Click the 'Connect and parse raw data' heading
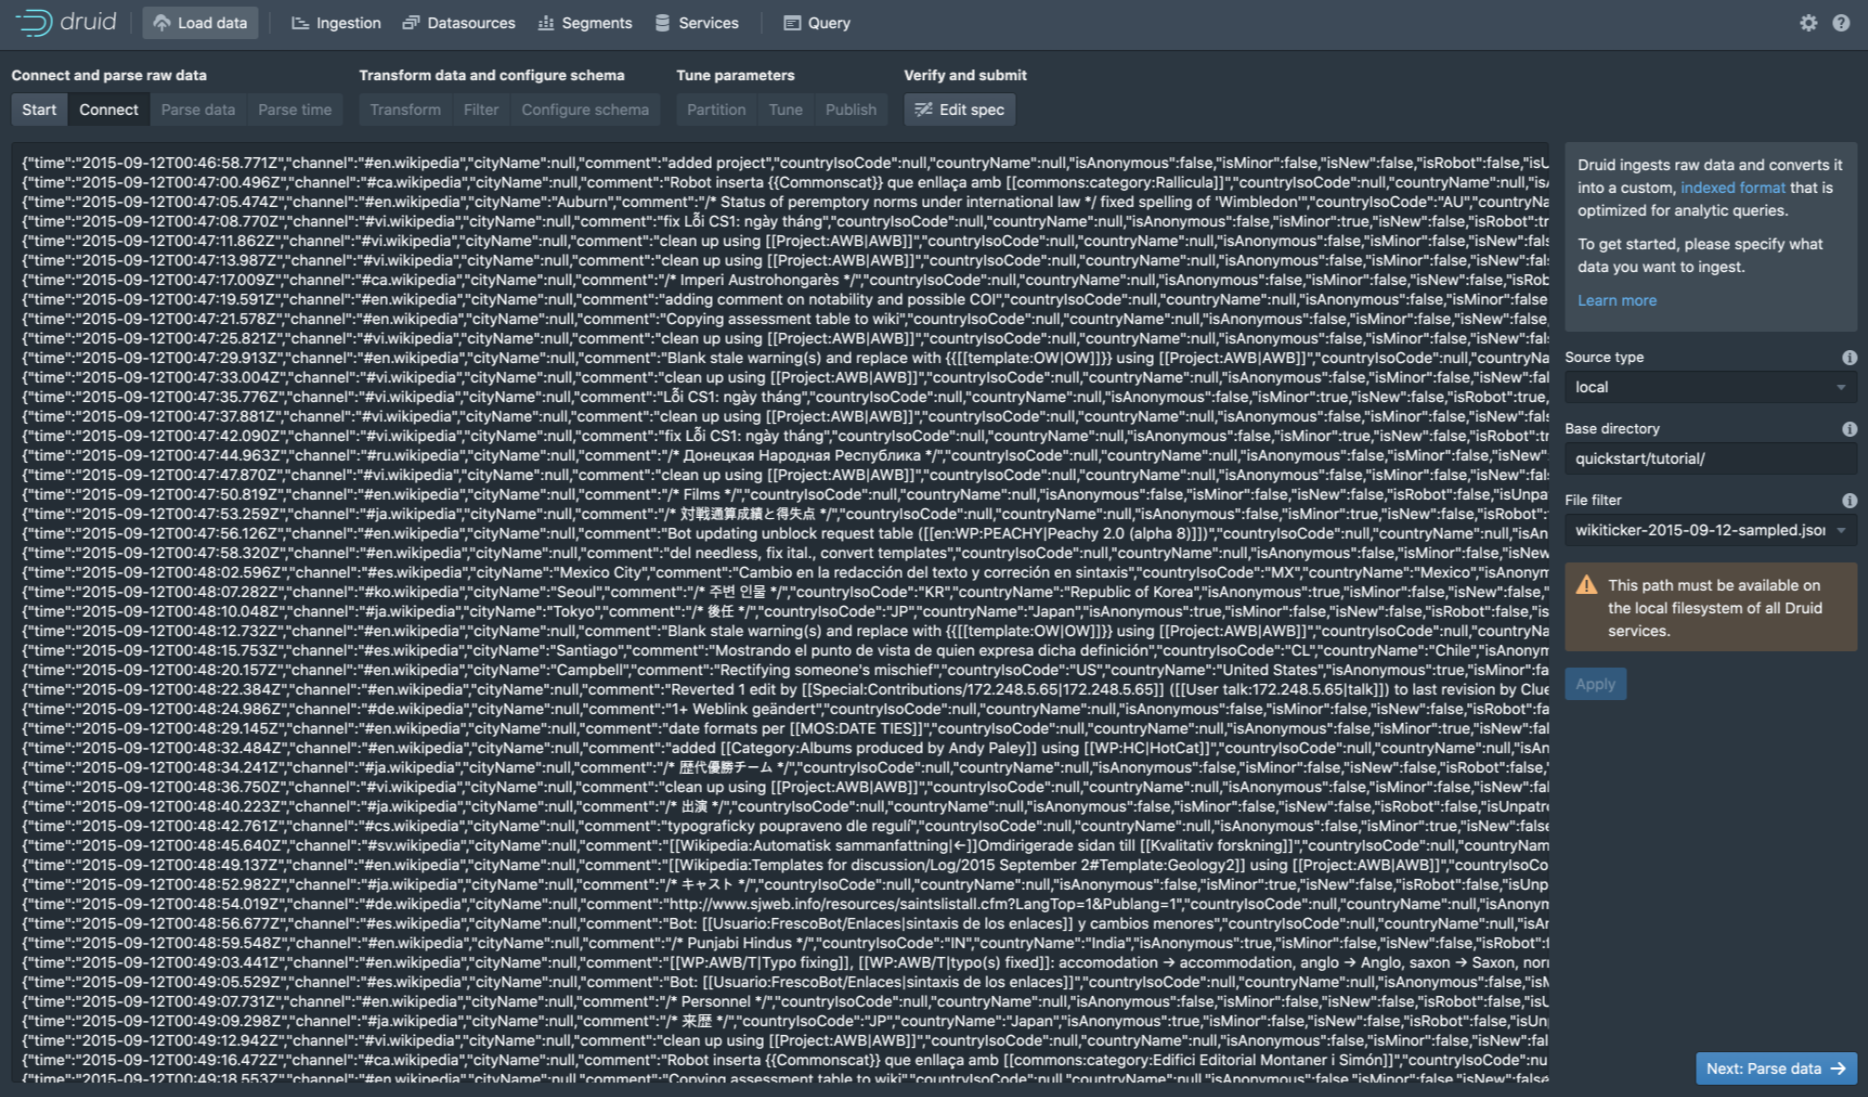Image resolution: width=1868 pixels, height=1097 pixels. 109,75
